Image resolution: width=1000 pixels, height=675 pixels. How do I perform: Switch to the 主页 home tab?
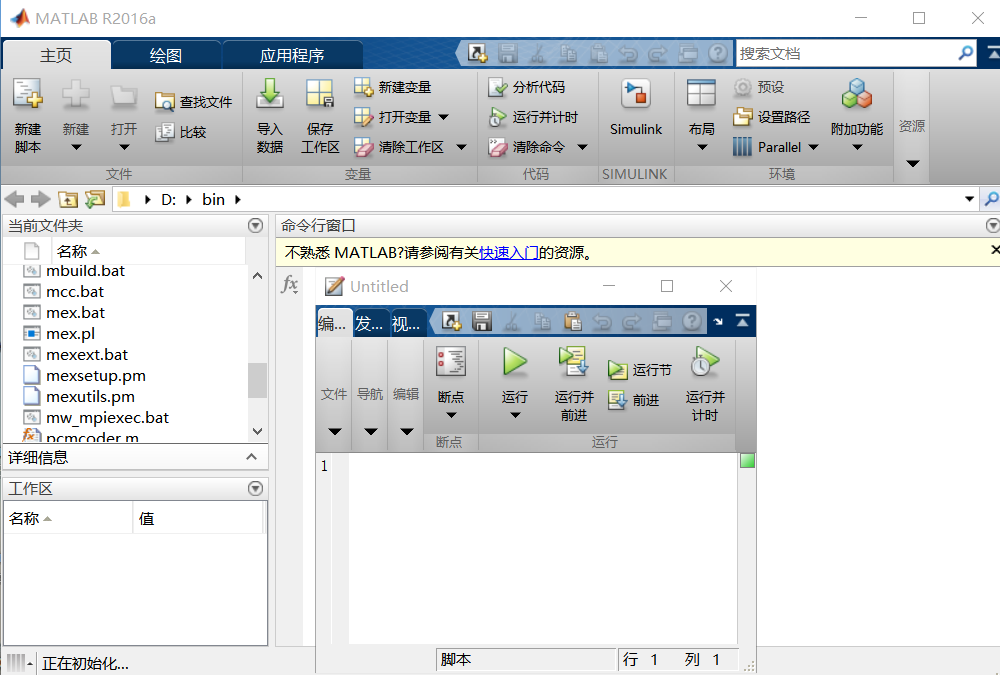(56, 55)
